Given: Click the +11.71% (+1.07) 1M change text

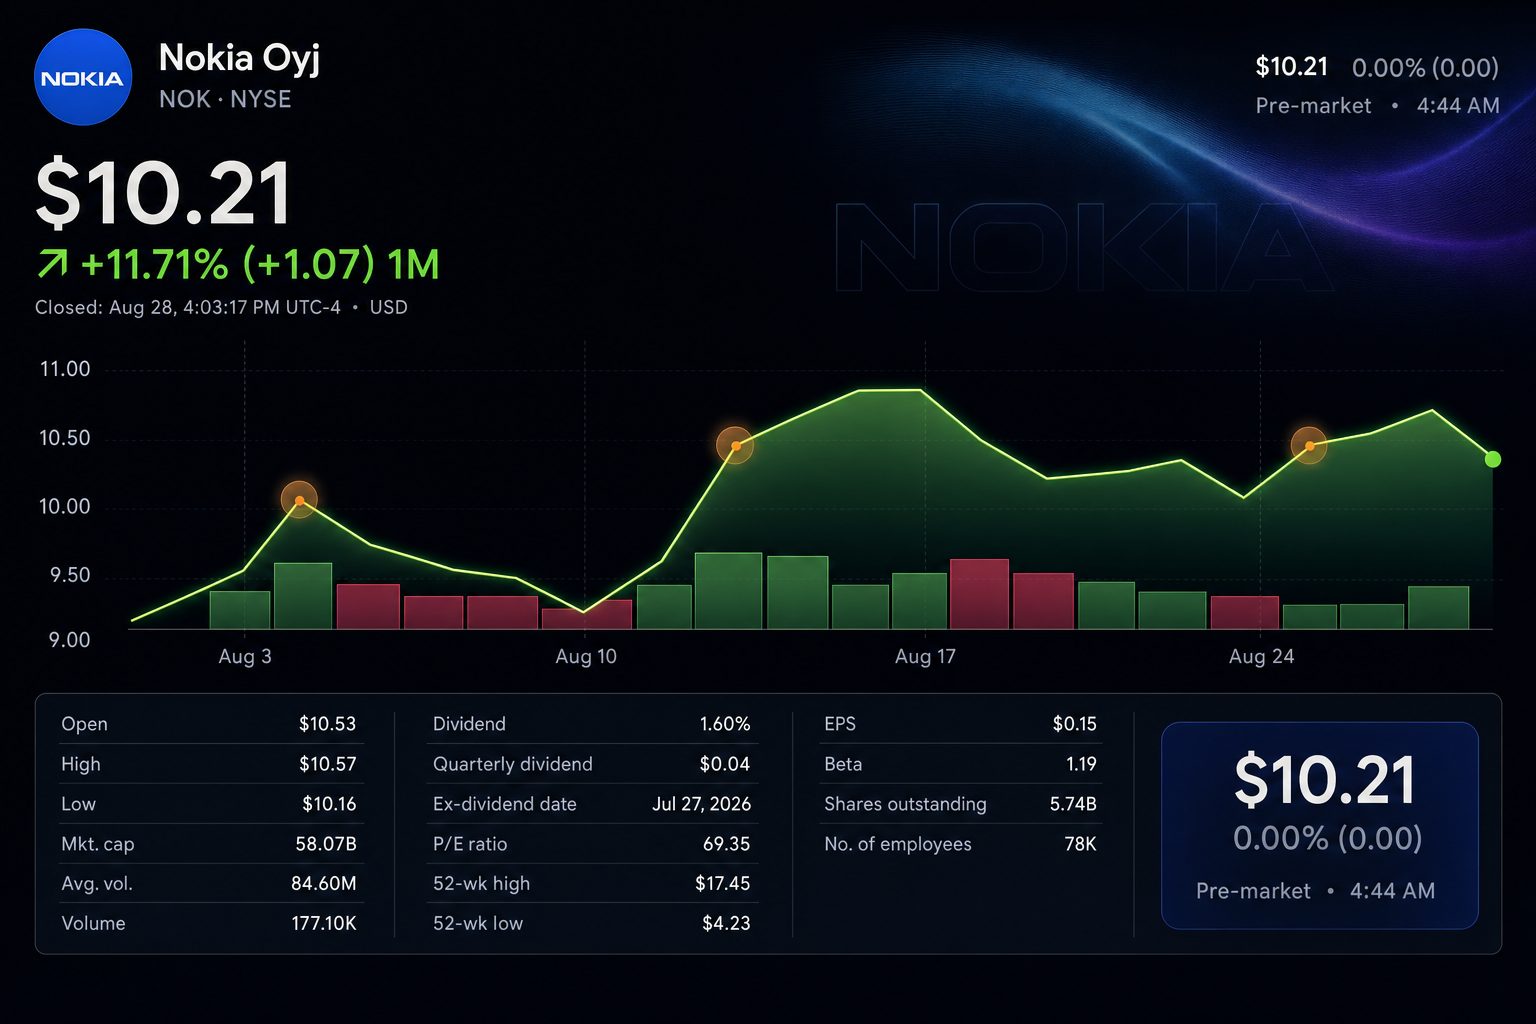Looking at the screenshot, I should click(260, 264).
